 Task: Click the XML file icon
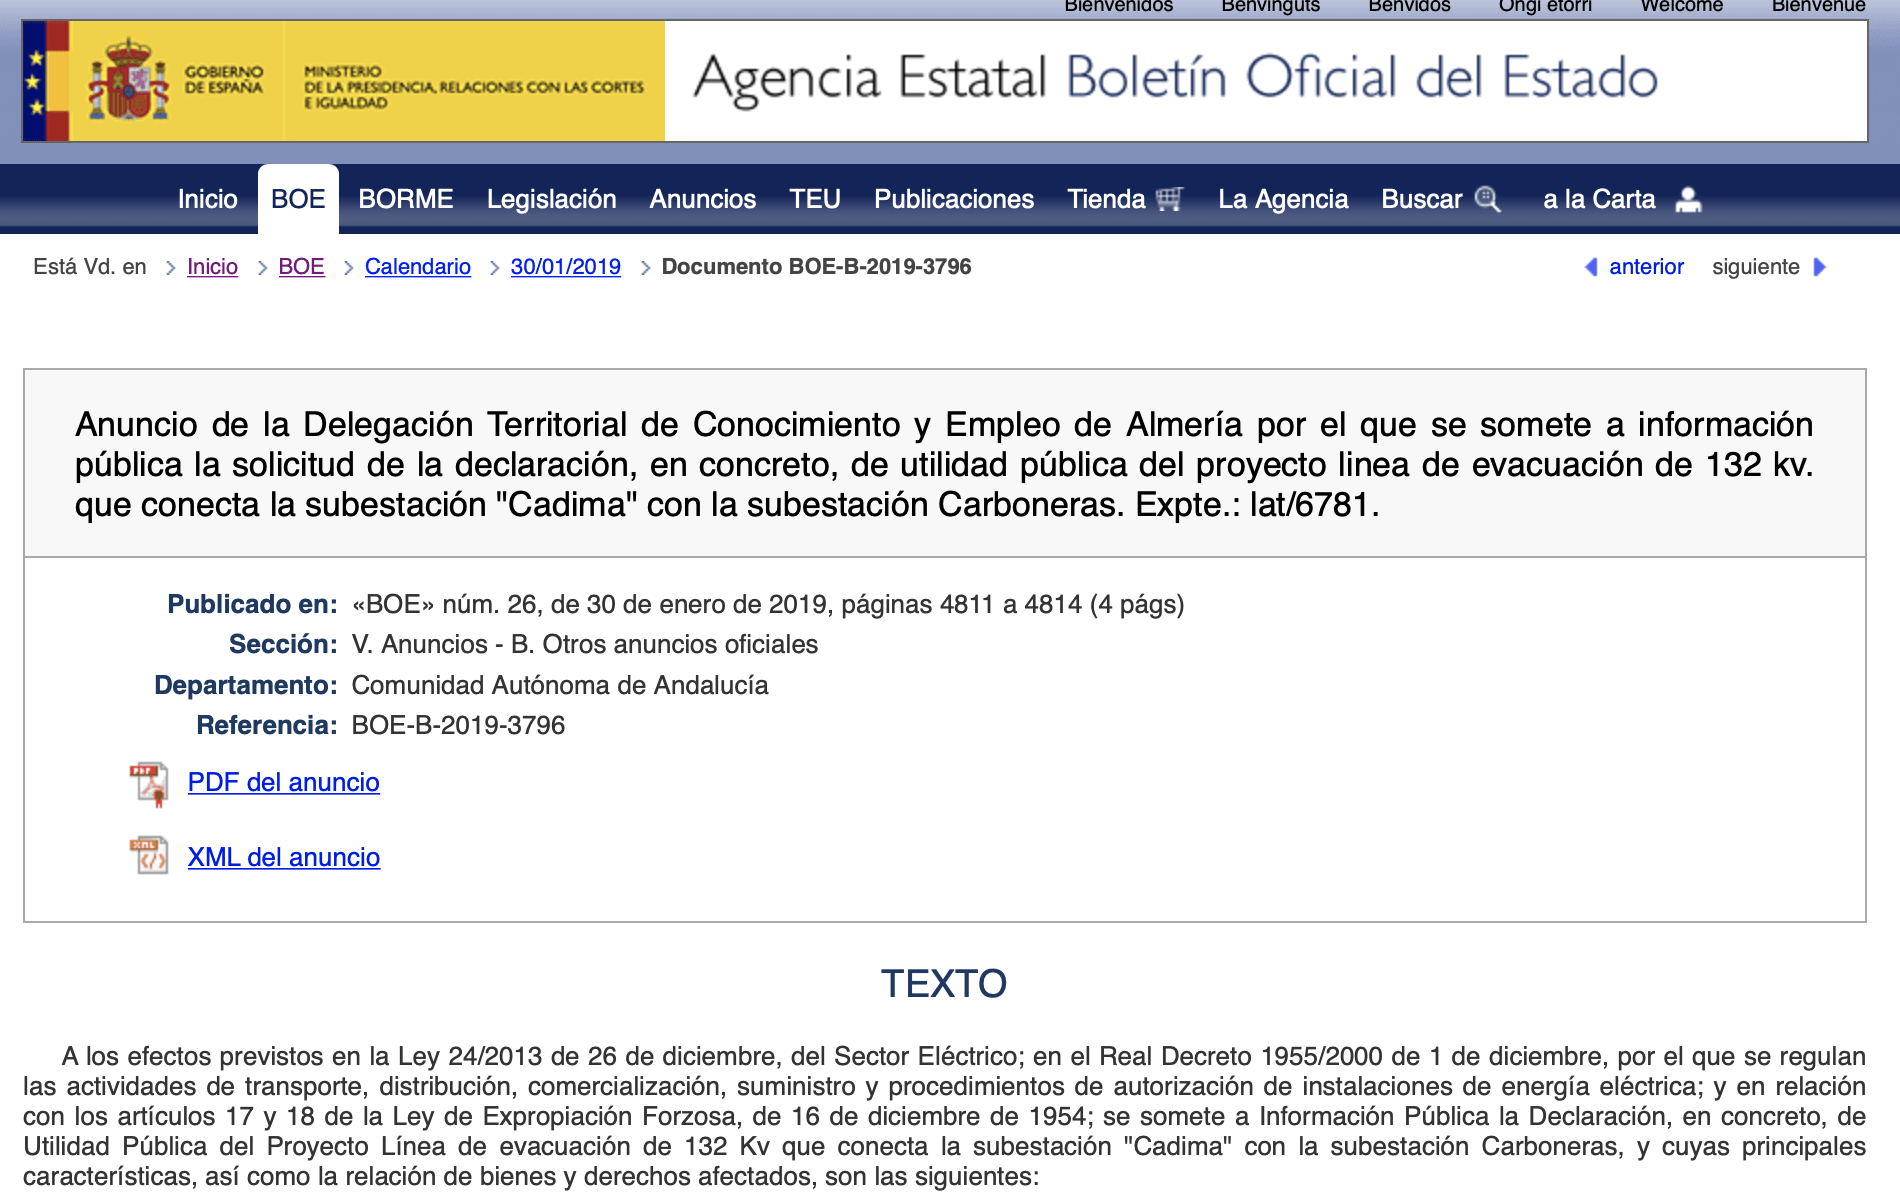click(149, 856)
